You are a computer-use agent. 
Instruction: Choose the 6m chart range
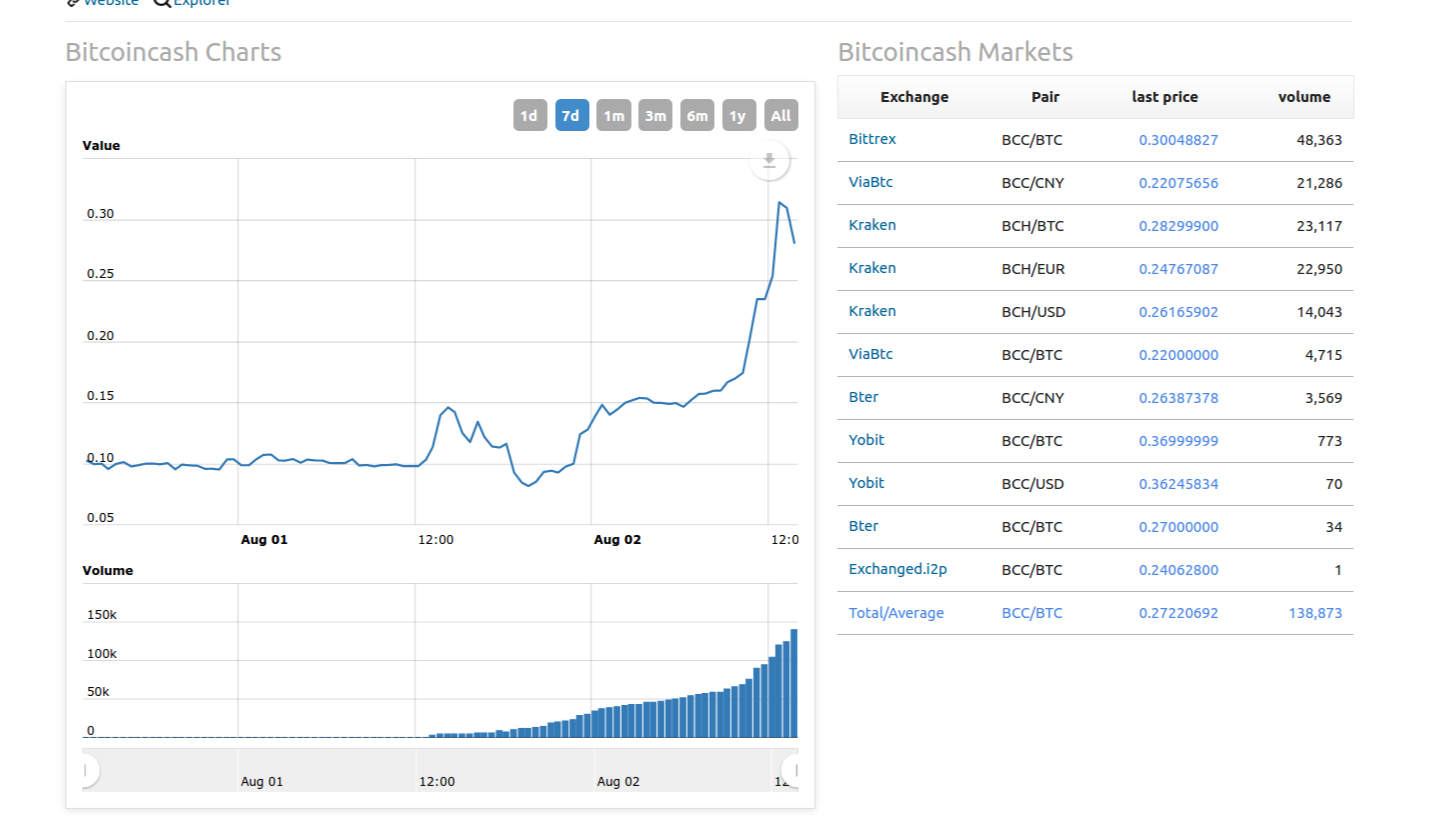tap(697, 115)
